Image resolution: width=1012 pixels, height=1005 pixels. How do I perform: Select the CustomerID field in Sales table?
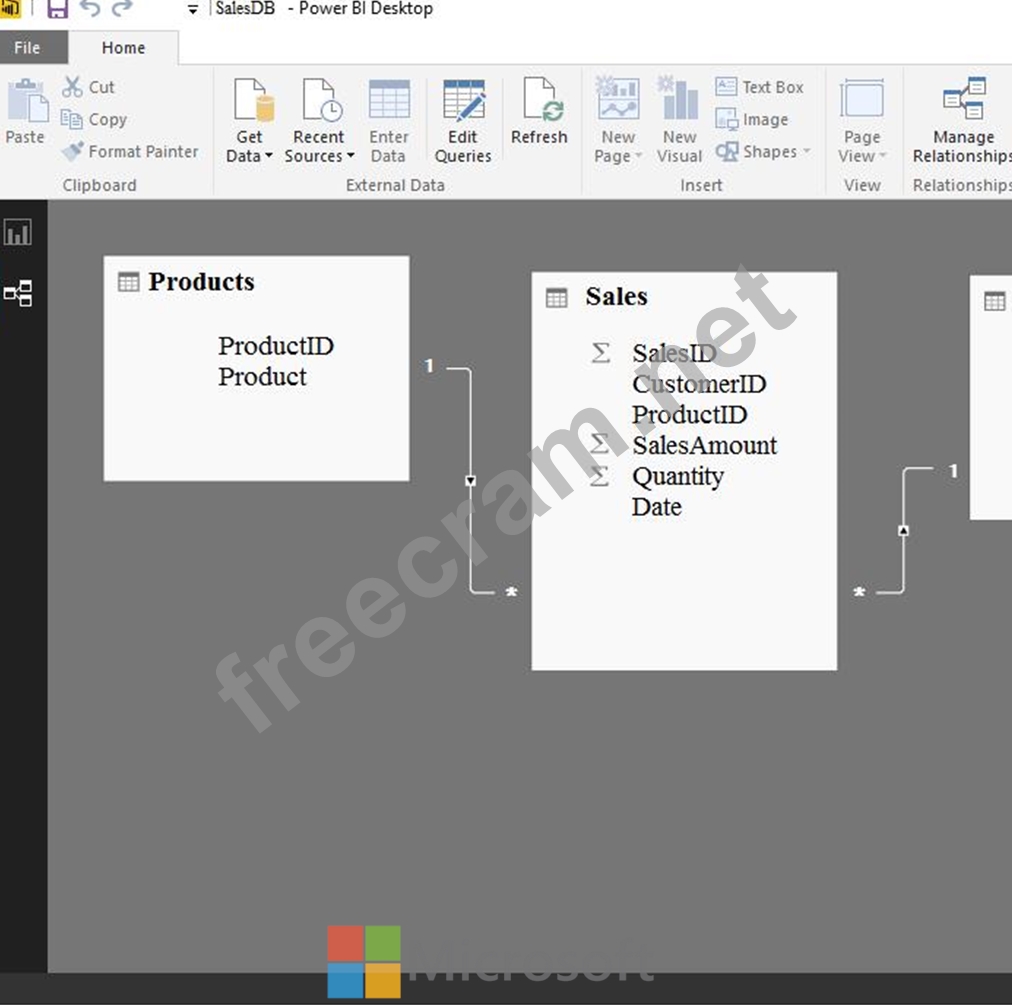(699, 384)
